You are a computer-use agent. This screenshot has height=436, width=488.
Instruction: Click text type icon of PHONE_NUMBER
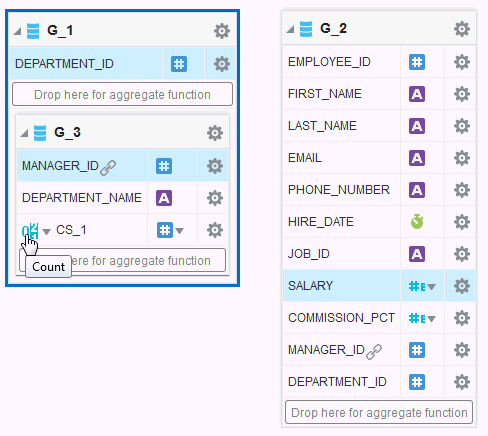[x=417, y=190]
